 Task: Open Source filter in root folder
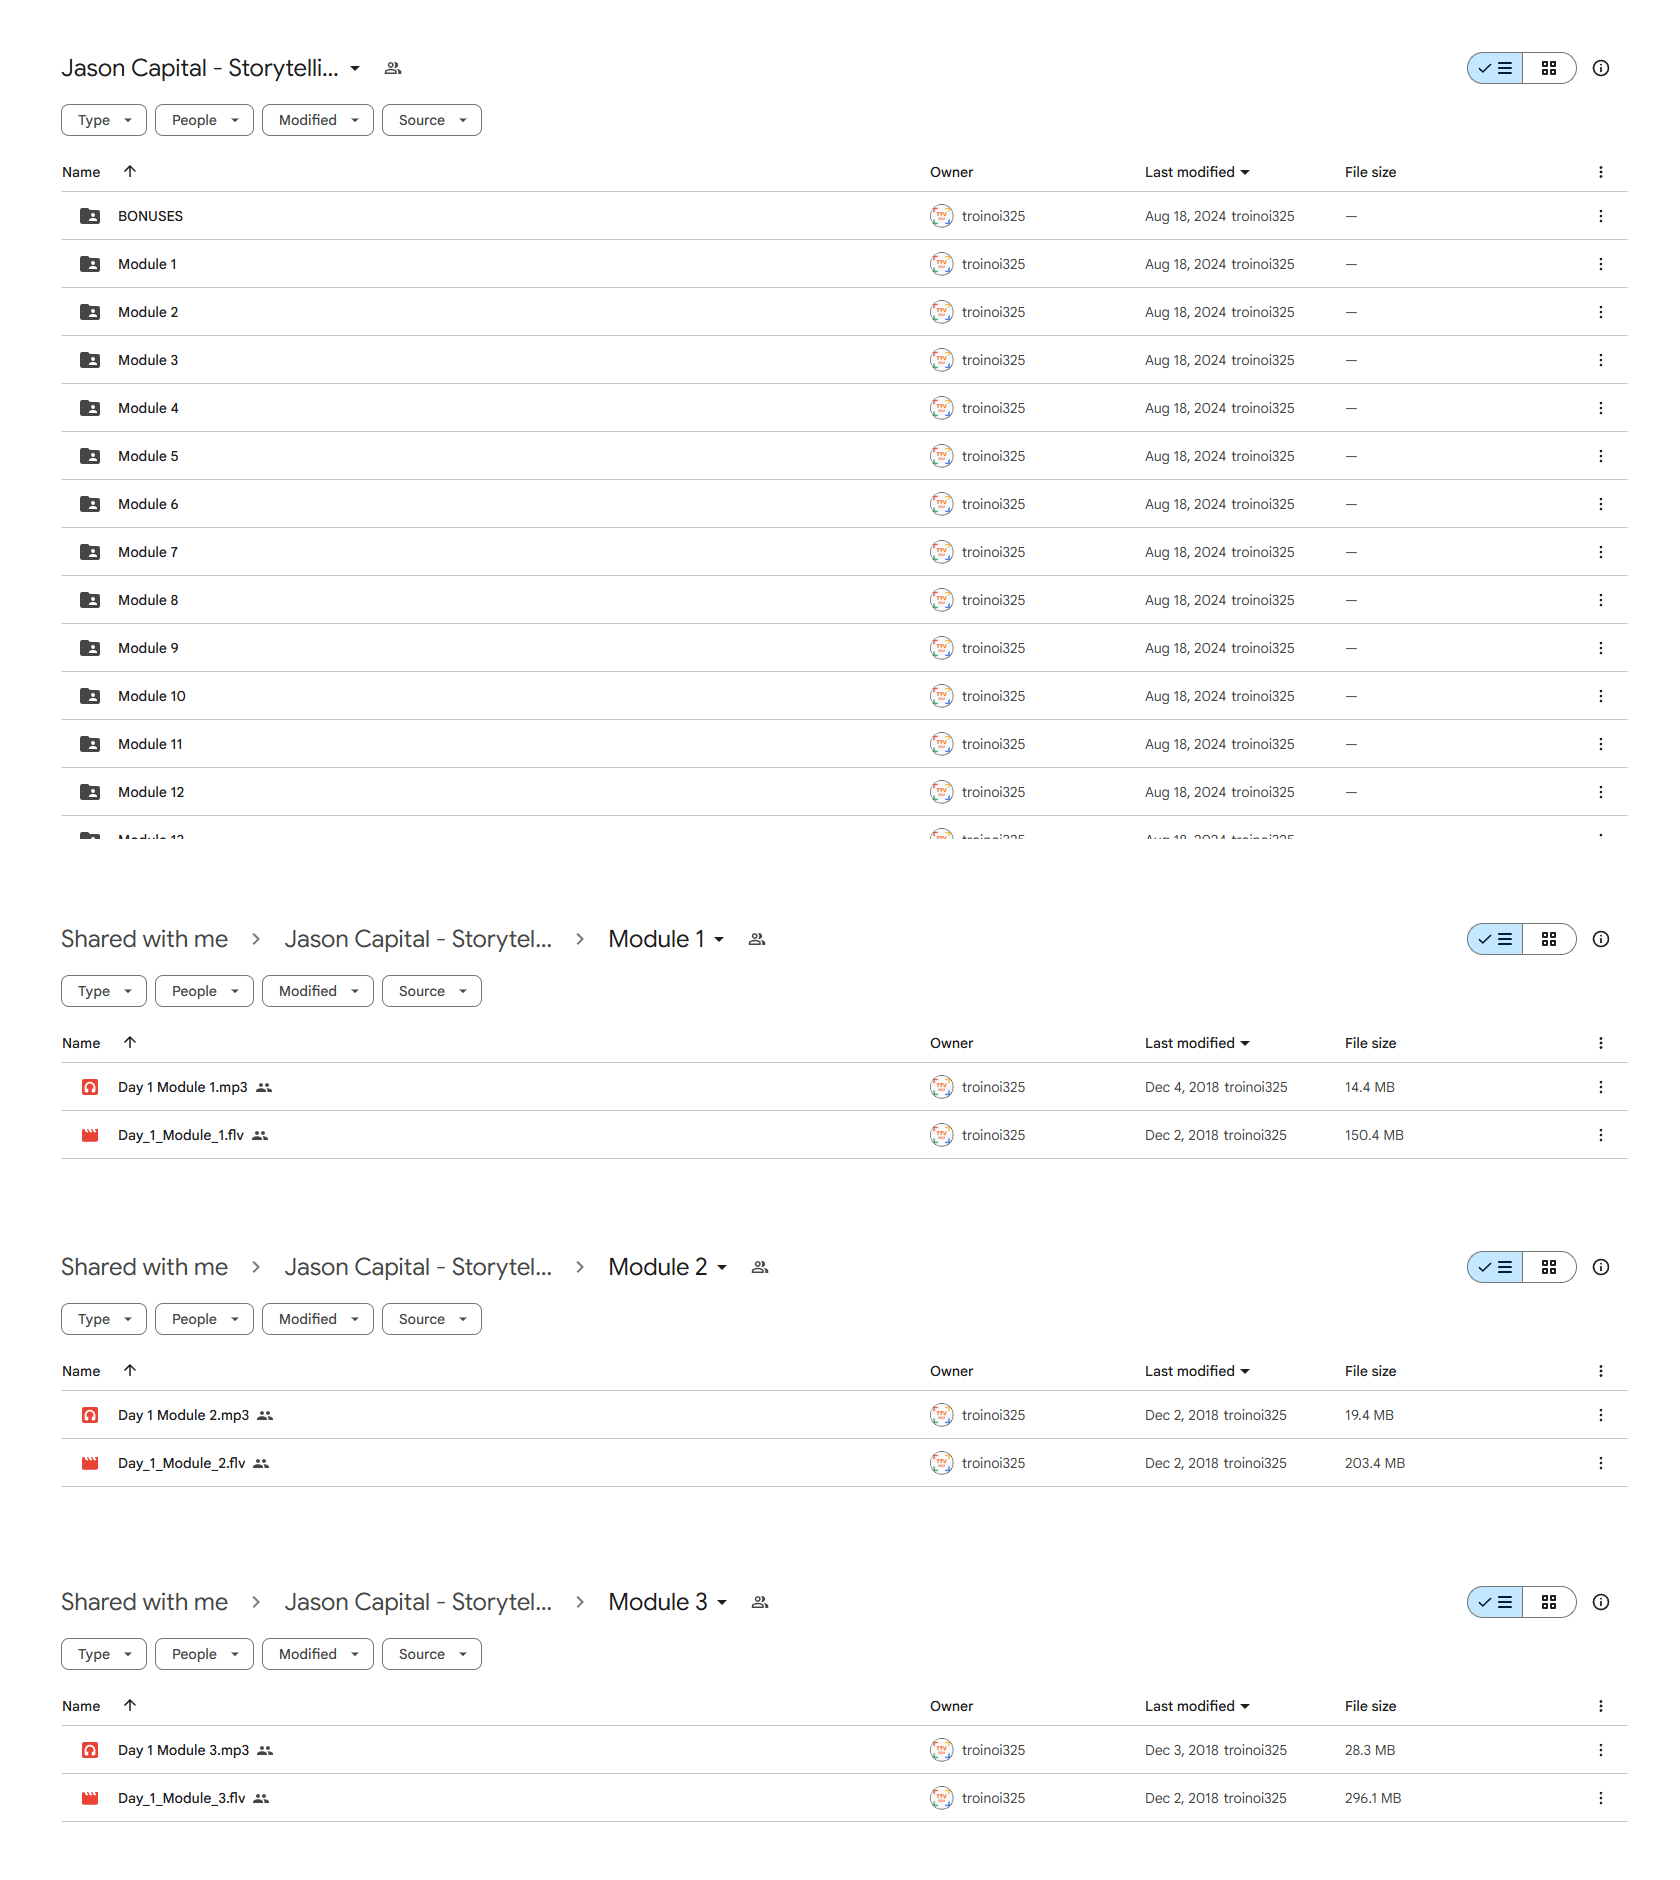pyautogui.click(x=432, y=120)
